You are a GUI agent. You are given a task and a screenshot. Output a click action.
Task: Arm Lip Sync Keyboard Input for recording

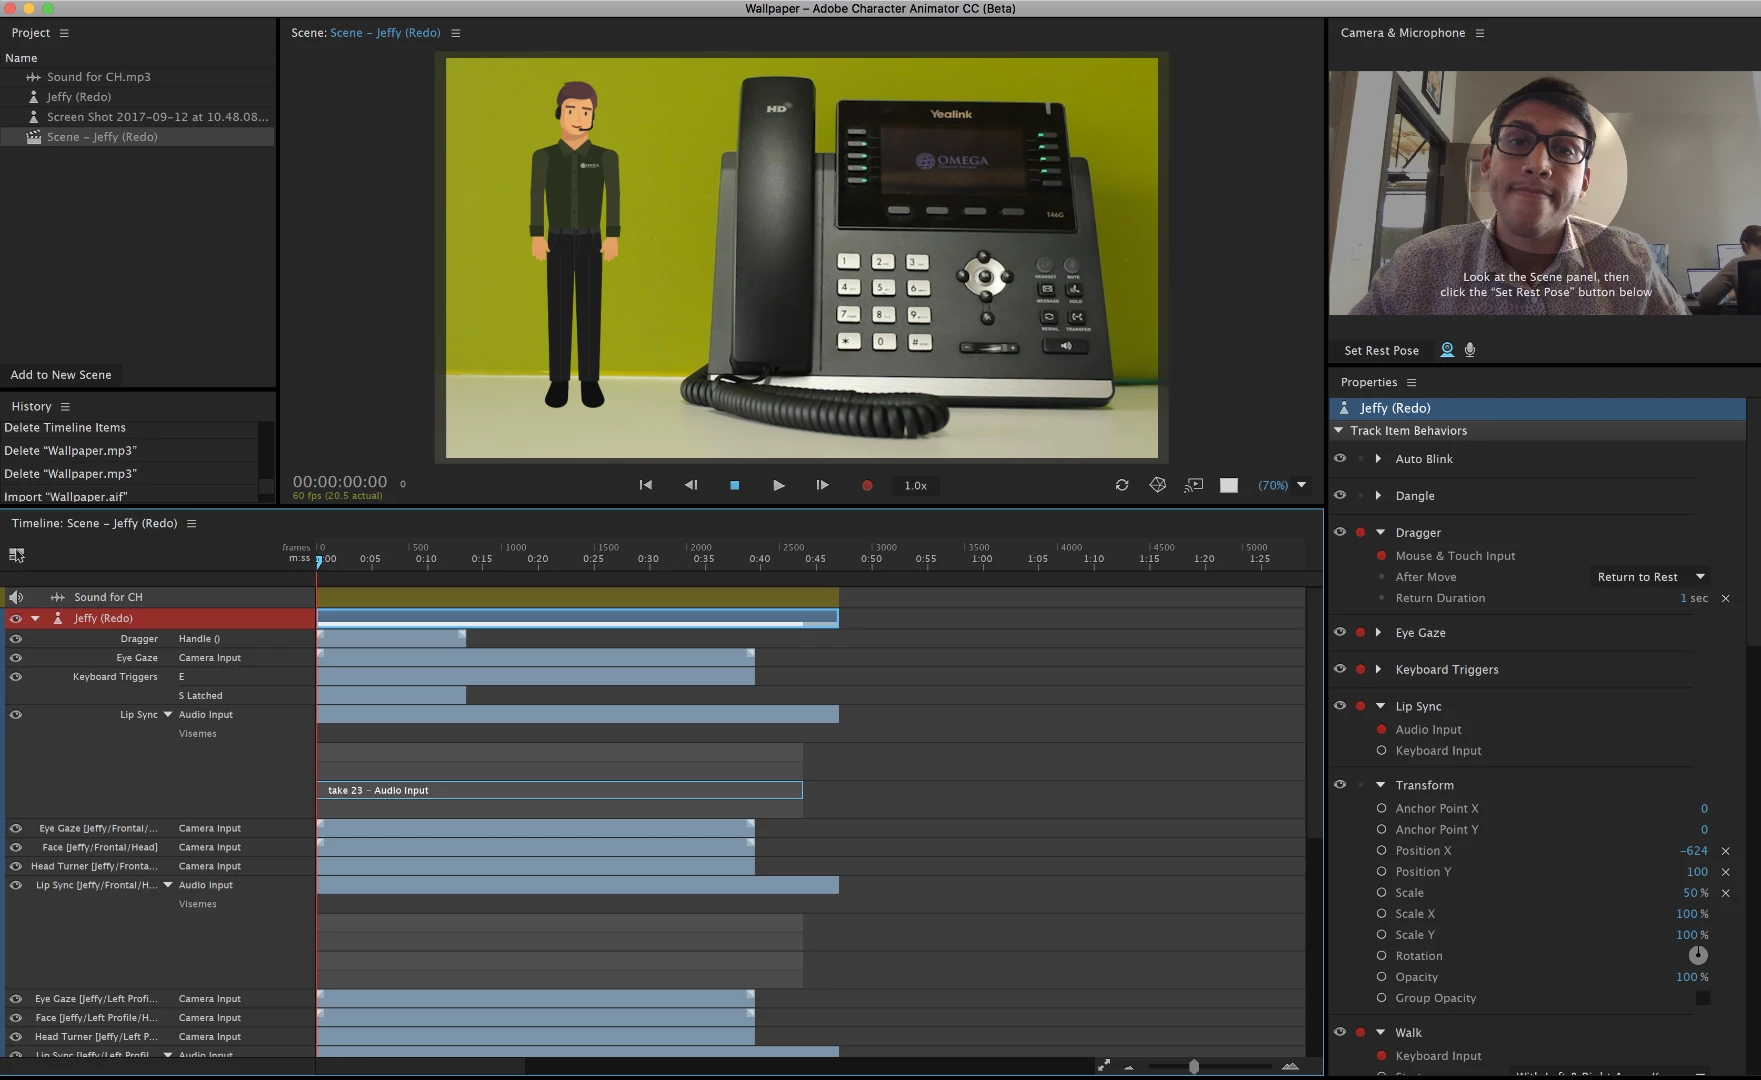pyautogui.click(x=1381, y=751)
